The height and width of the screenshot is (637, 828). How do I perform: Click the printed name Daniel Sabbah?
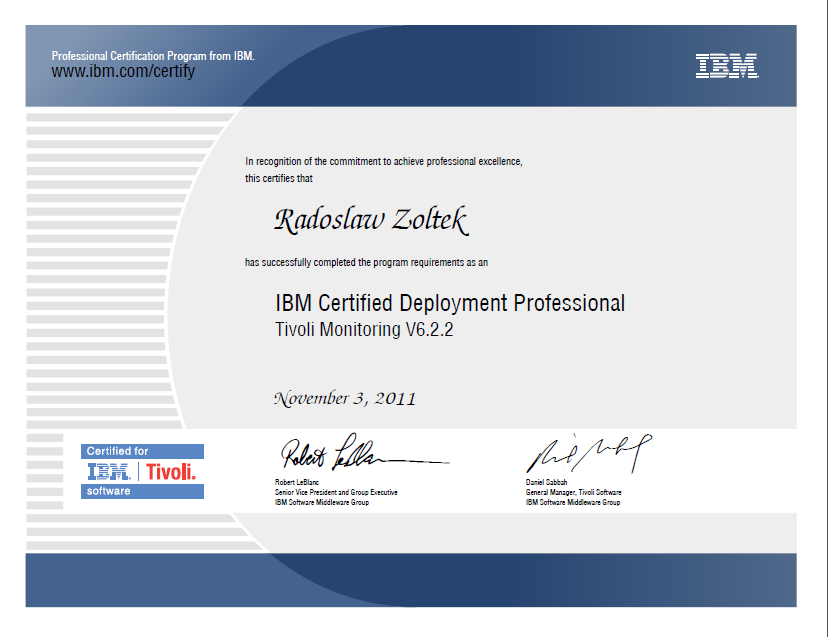point(548,482)
